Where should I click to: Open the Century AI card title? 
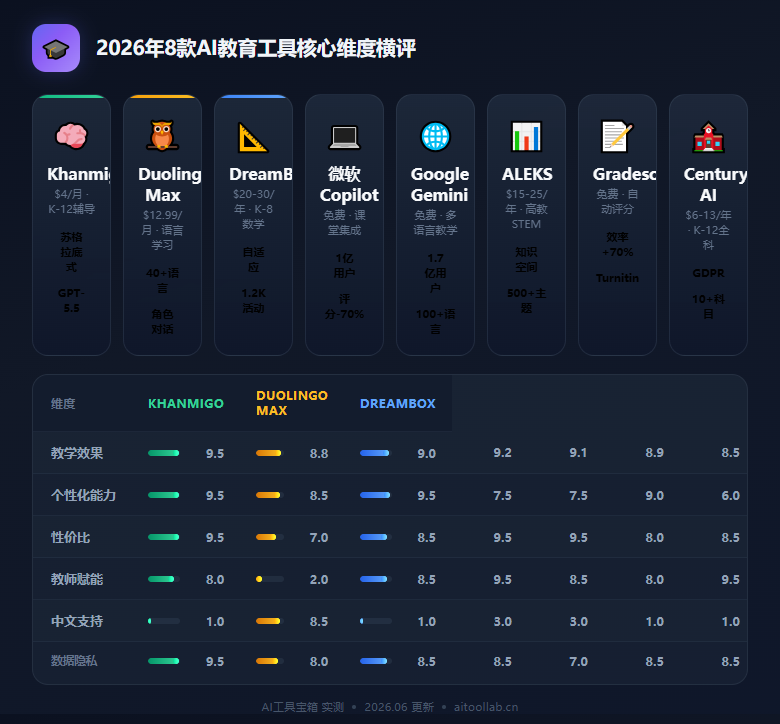click(715, 185)
